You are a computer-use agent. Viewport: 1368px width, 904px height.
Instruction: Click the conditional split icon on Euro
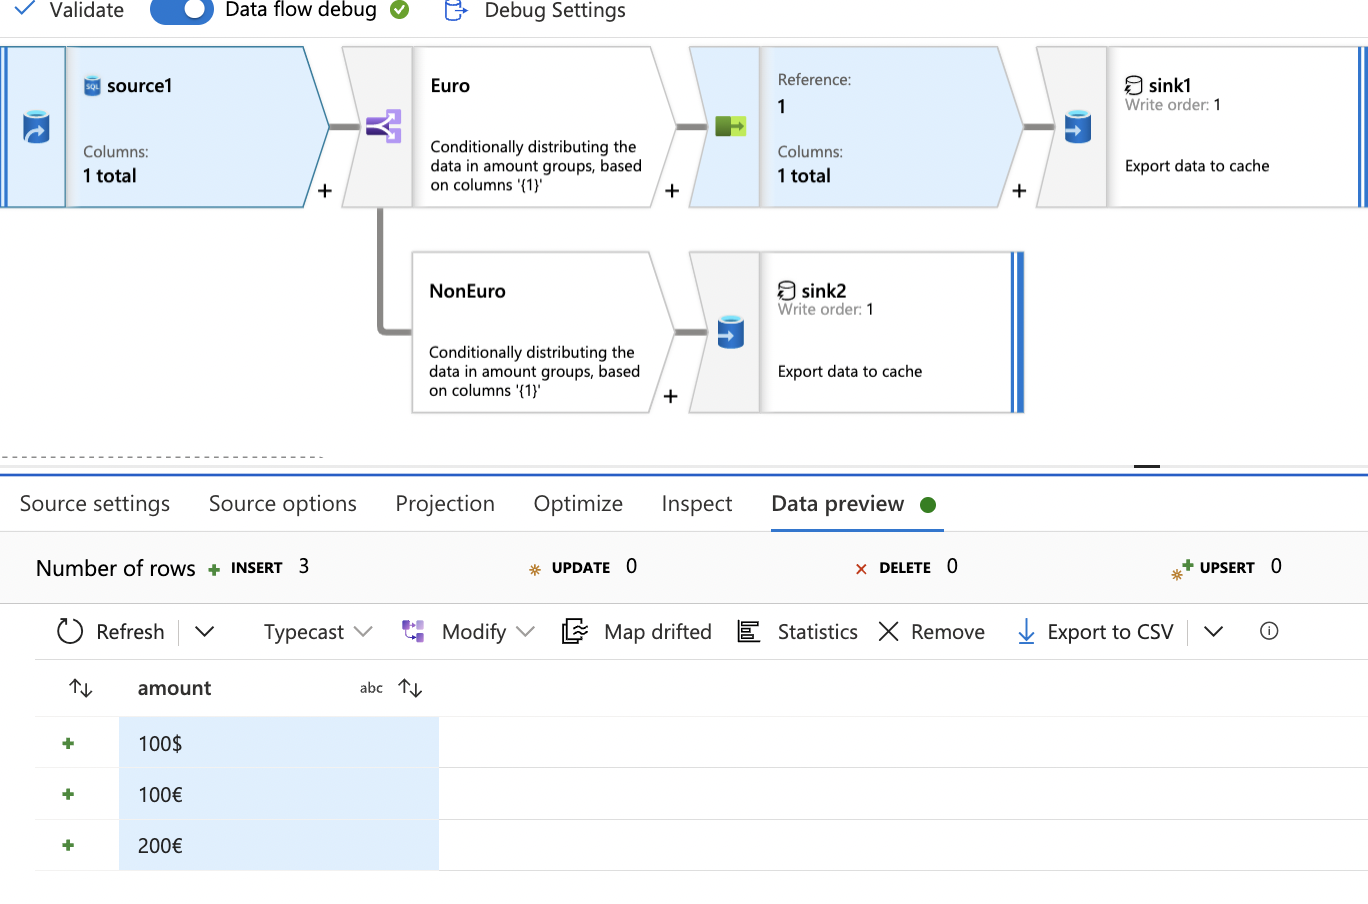pos(383,127)
